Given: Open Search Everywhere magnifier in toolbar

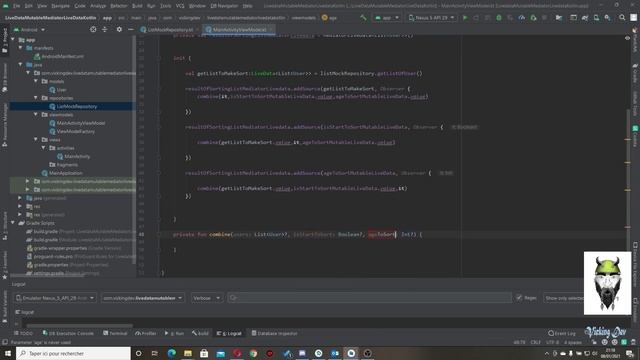Looking at the screenshot, I should [622, 18].
